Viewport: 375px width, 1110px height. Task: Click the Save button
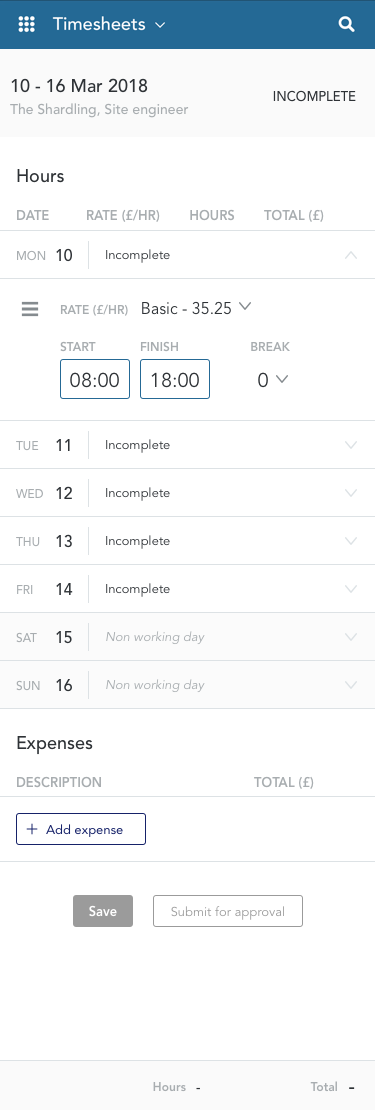[103, 911]
